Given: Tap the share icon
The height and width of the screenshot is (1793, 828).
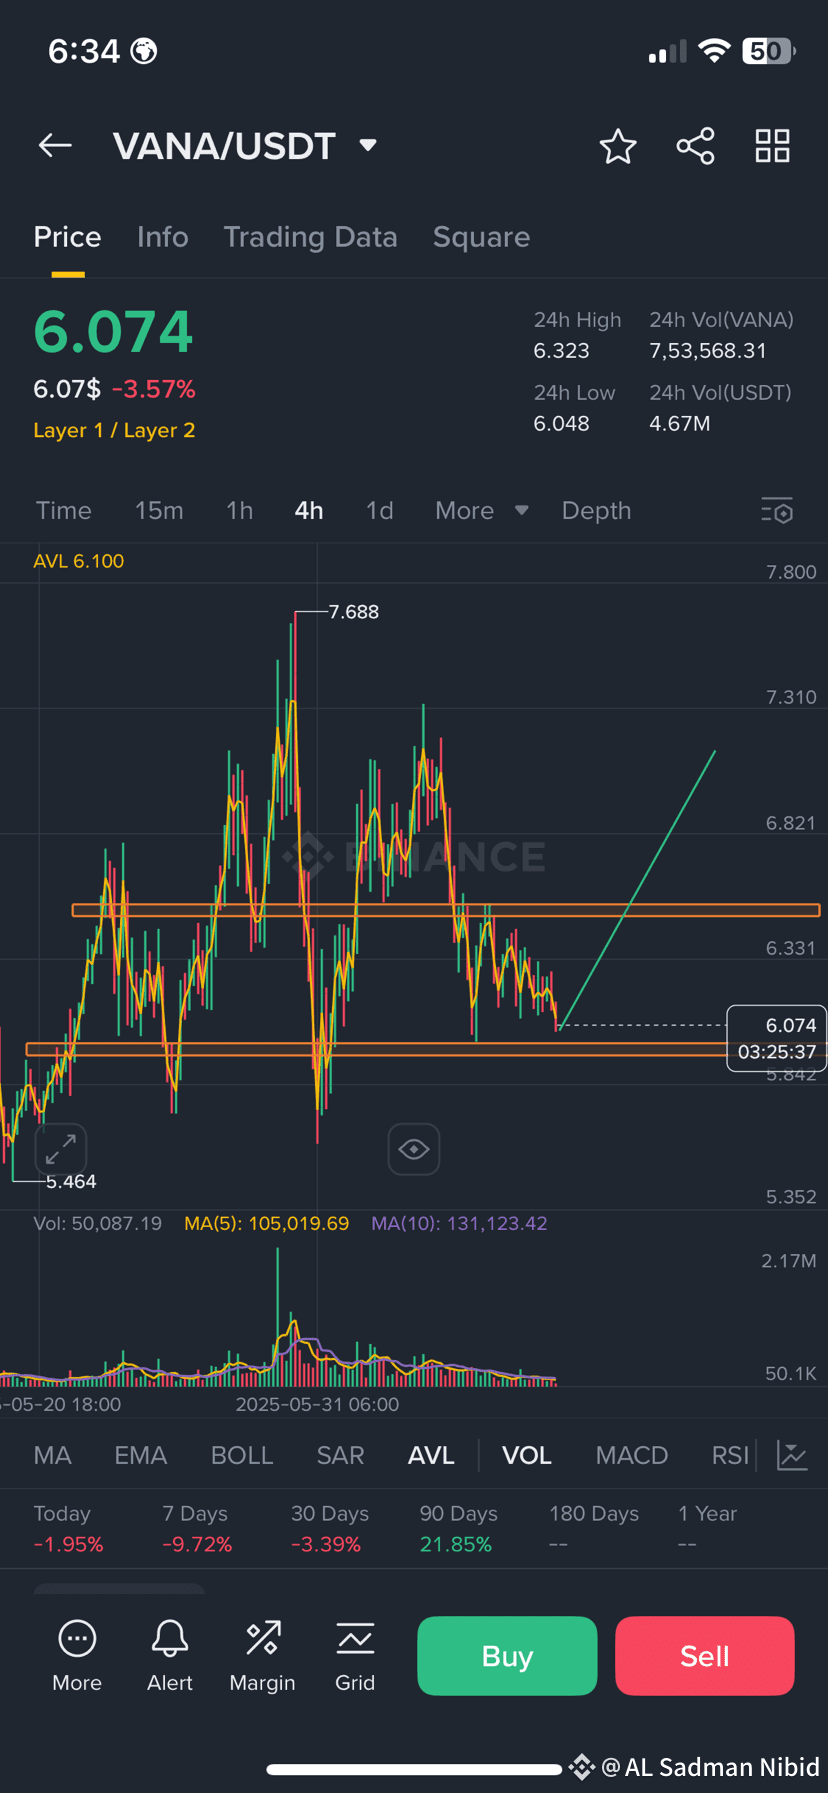Looking at the screenshot, I should pyautogui.click(x=695, y=146).
